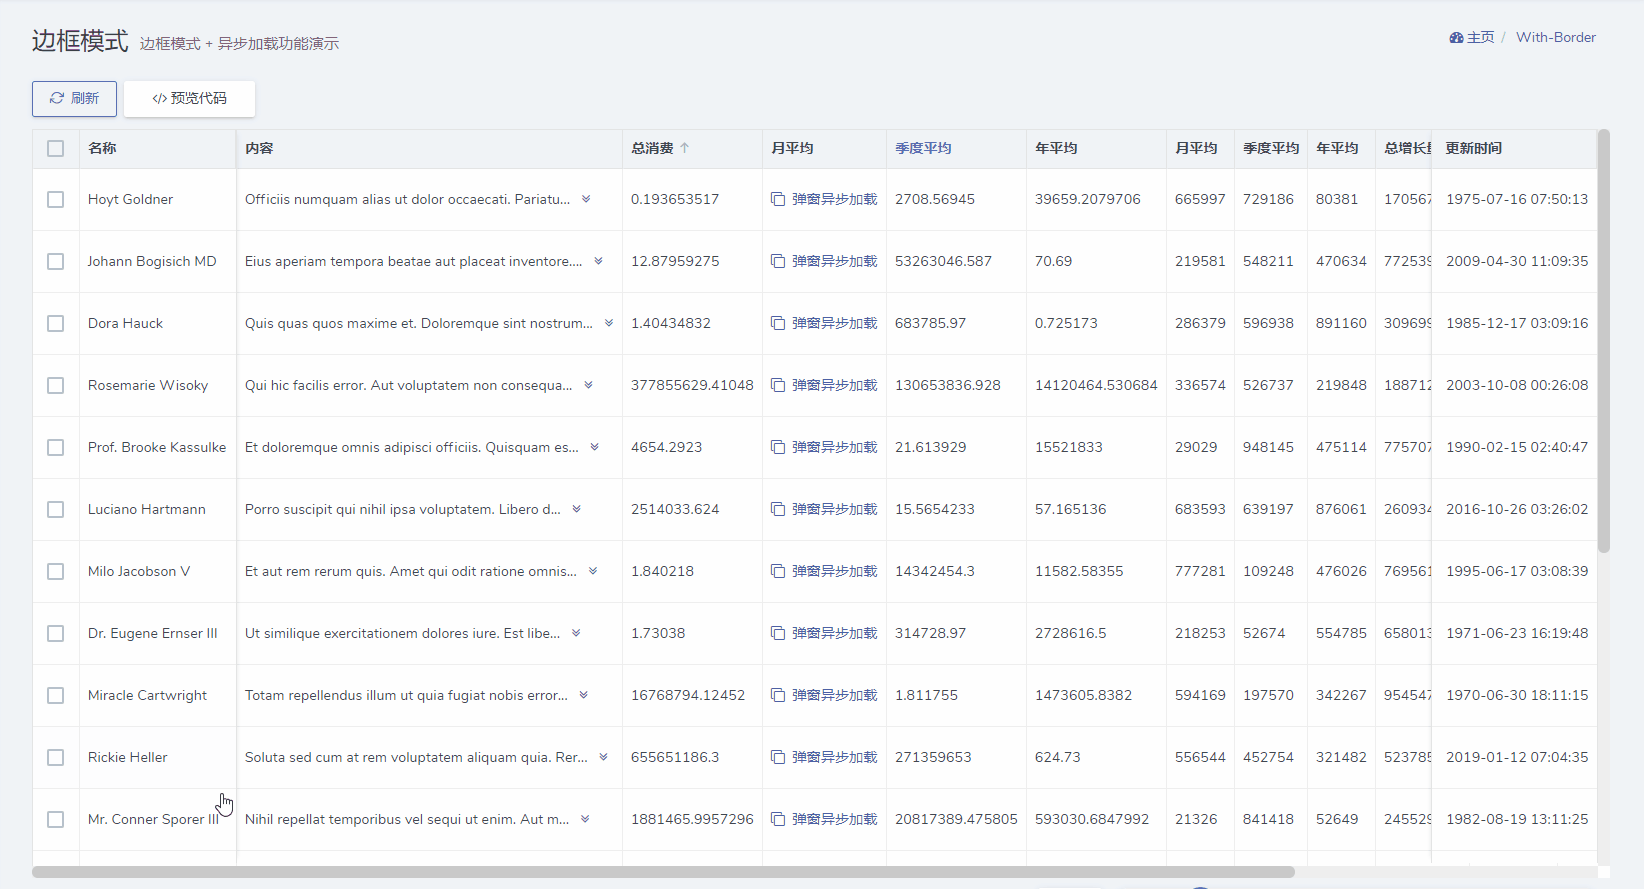Open 弹窗异步加载 link for Prof. Brooke Kassulke
The height and width of the screenshot is (889, 1644).
[x=834, y=447]
